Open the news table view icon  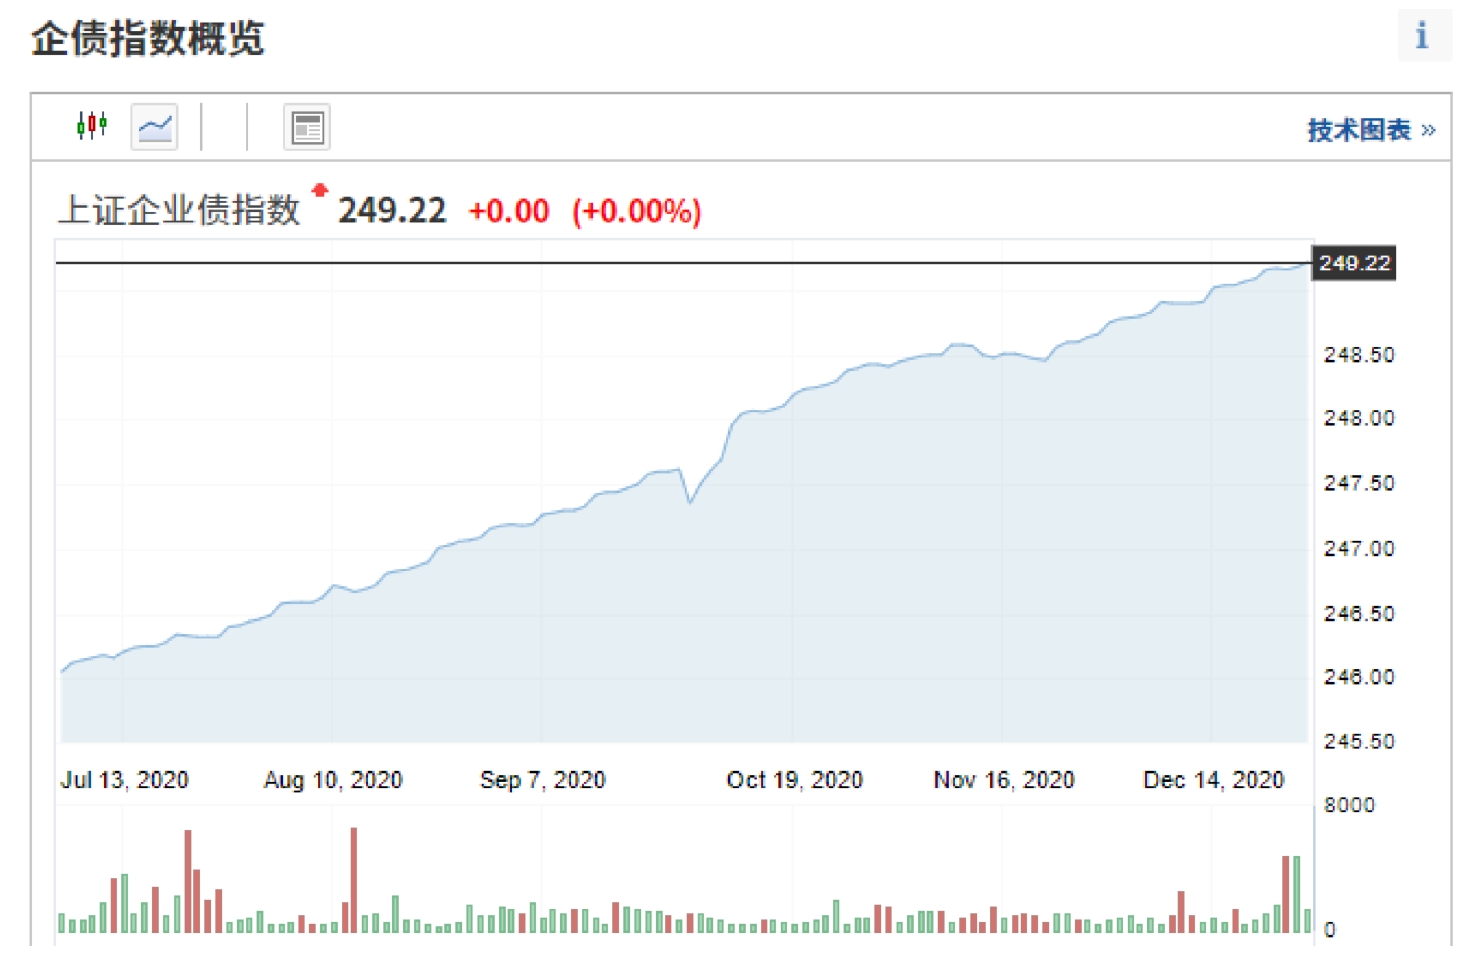[307, 127]
